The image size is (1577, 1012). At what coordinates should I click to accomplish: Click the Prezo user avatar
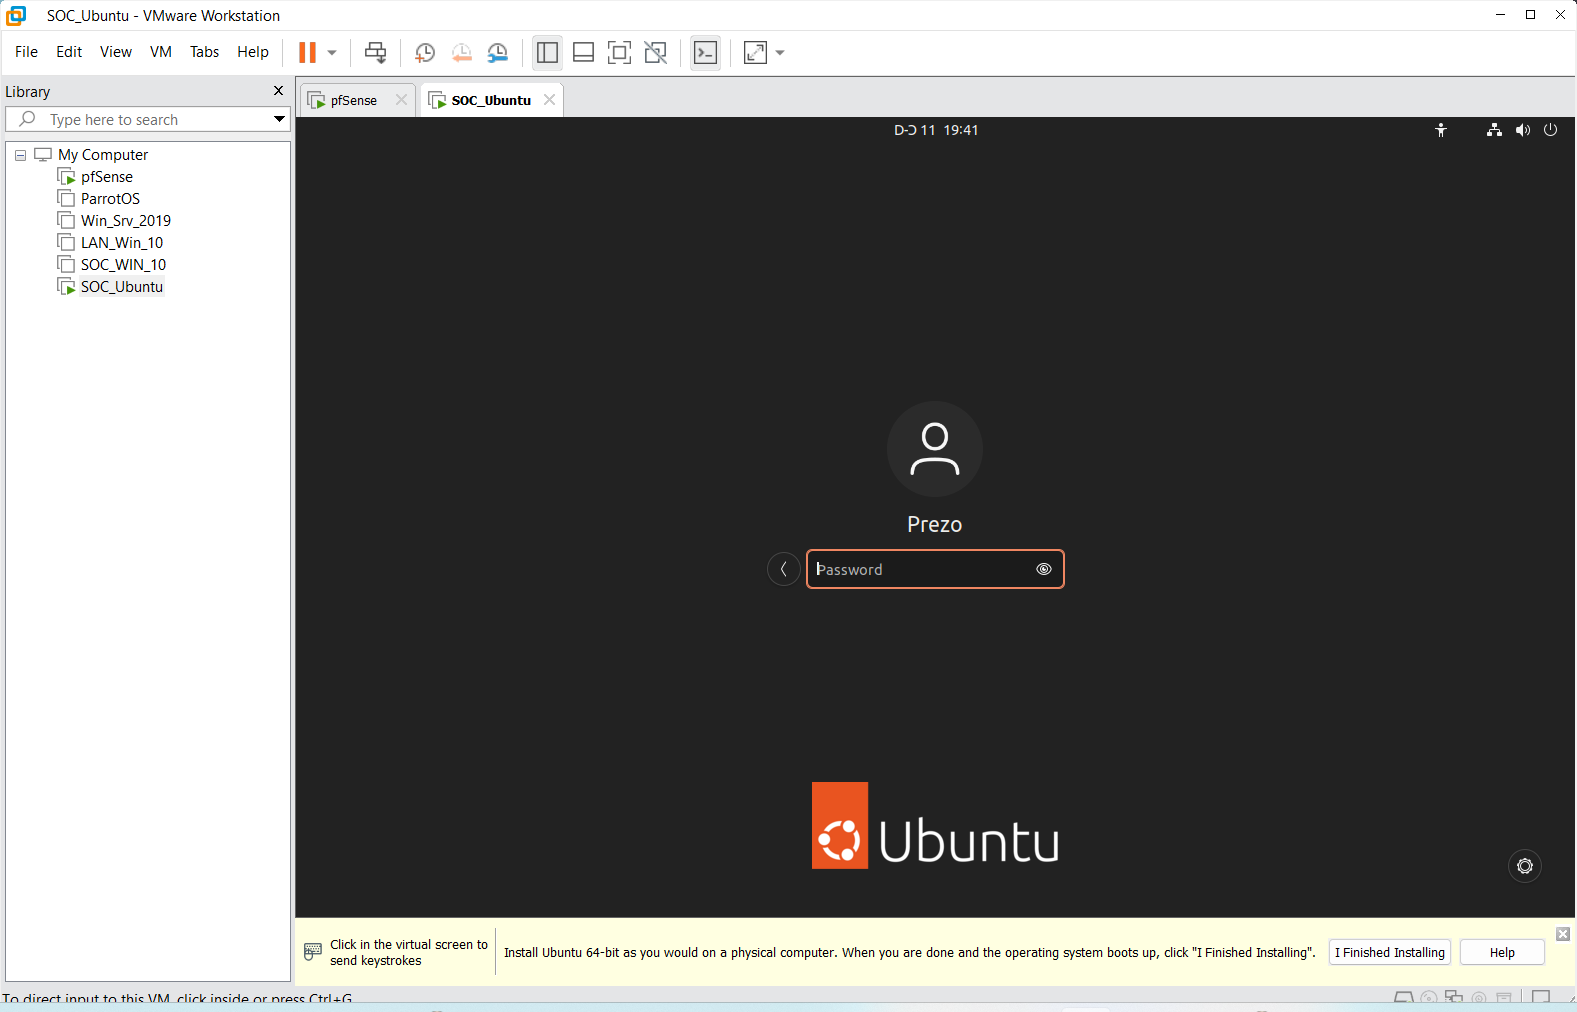click(x=935, y=449)
